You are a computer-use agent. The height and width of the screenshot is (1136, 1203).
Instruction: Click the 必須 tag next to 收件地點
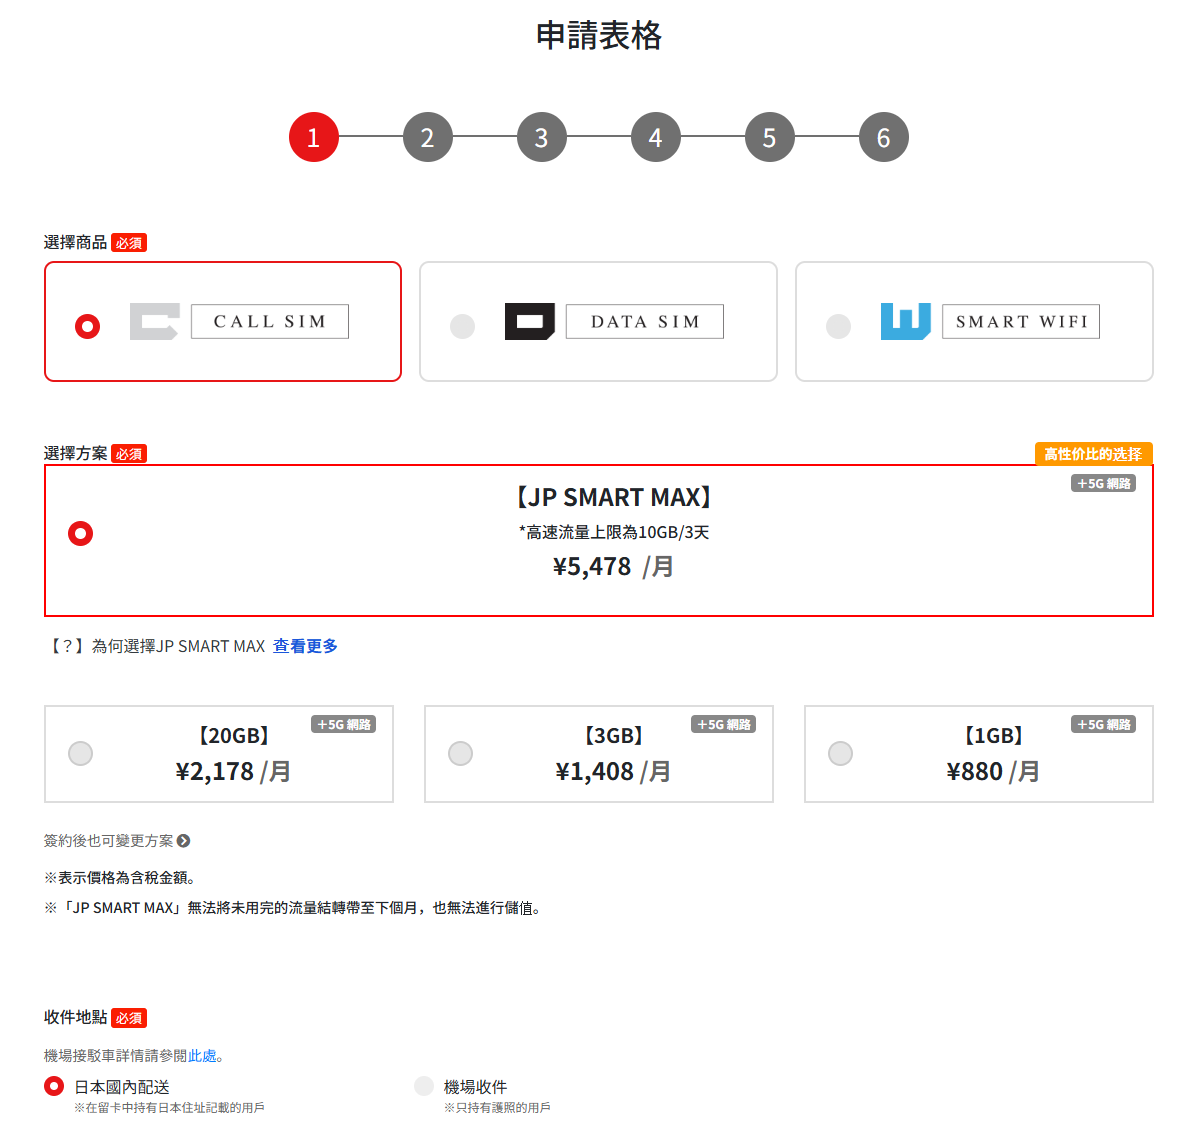[129, 1018]
